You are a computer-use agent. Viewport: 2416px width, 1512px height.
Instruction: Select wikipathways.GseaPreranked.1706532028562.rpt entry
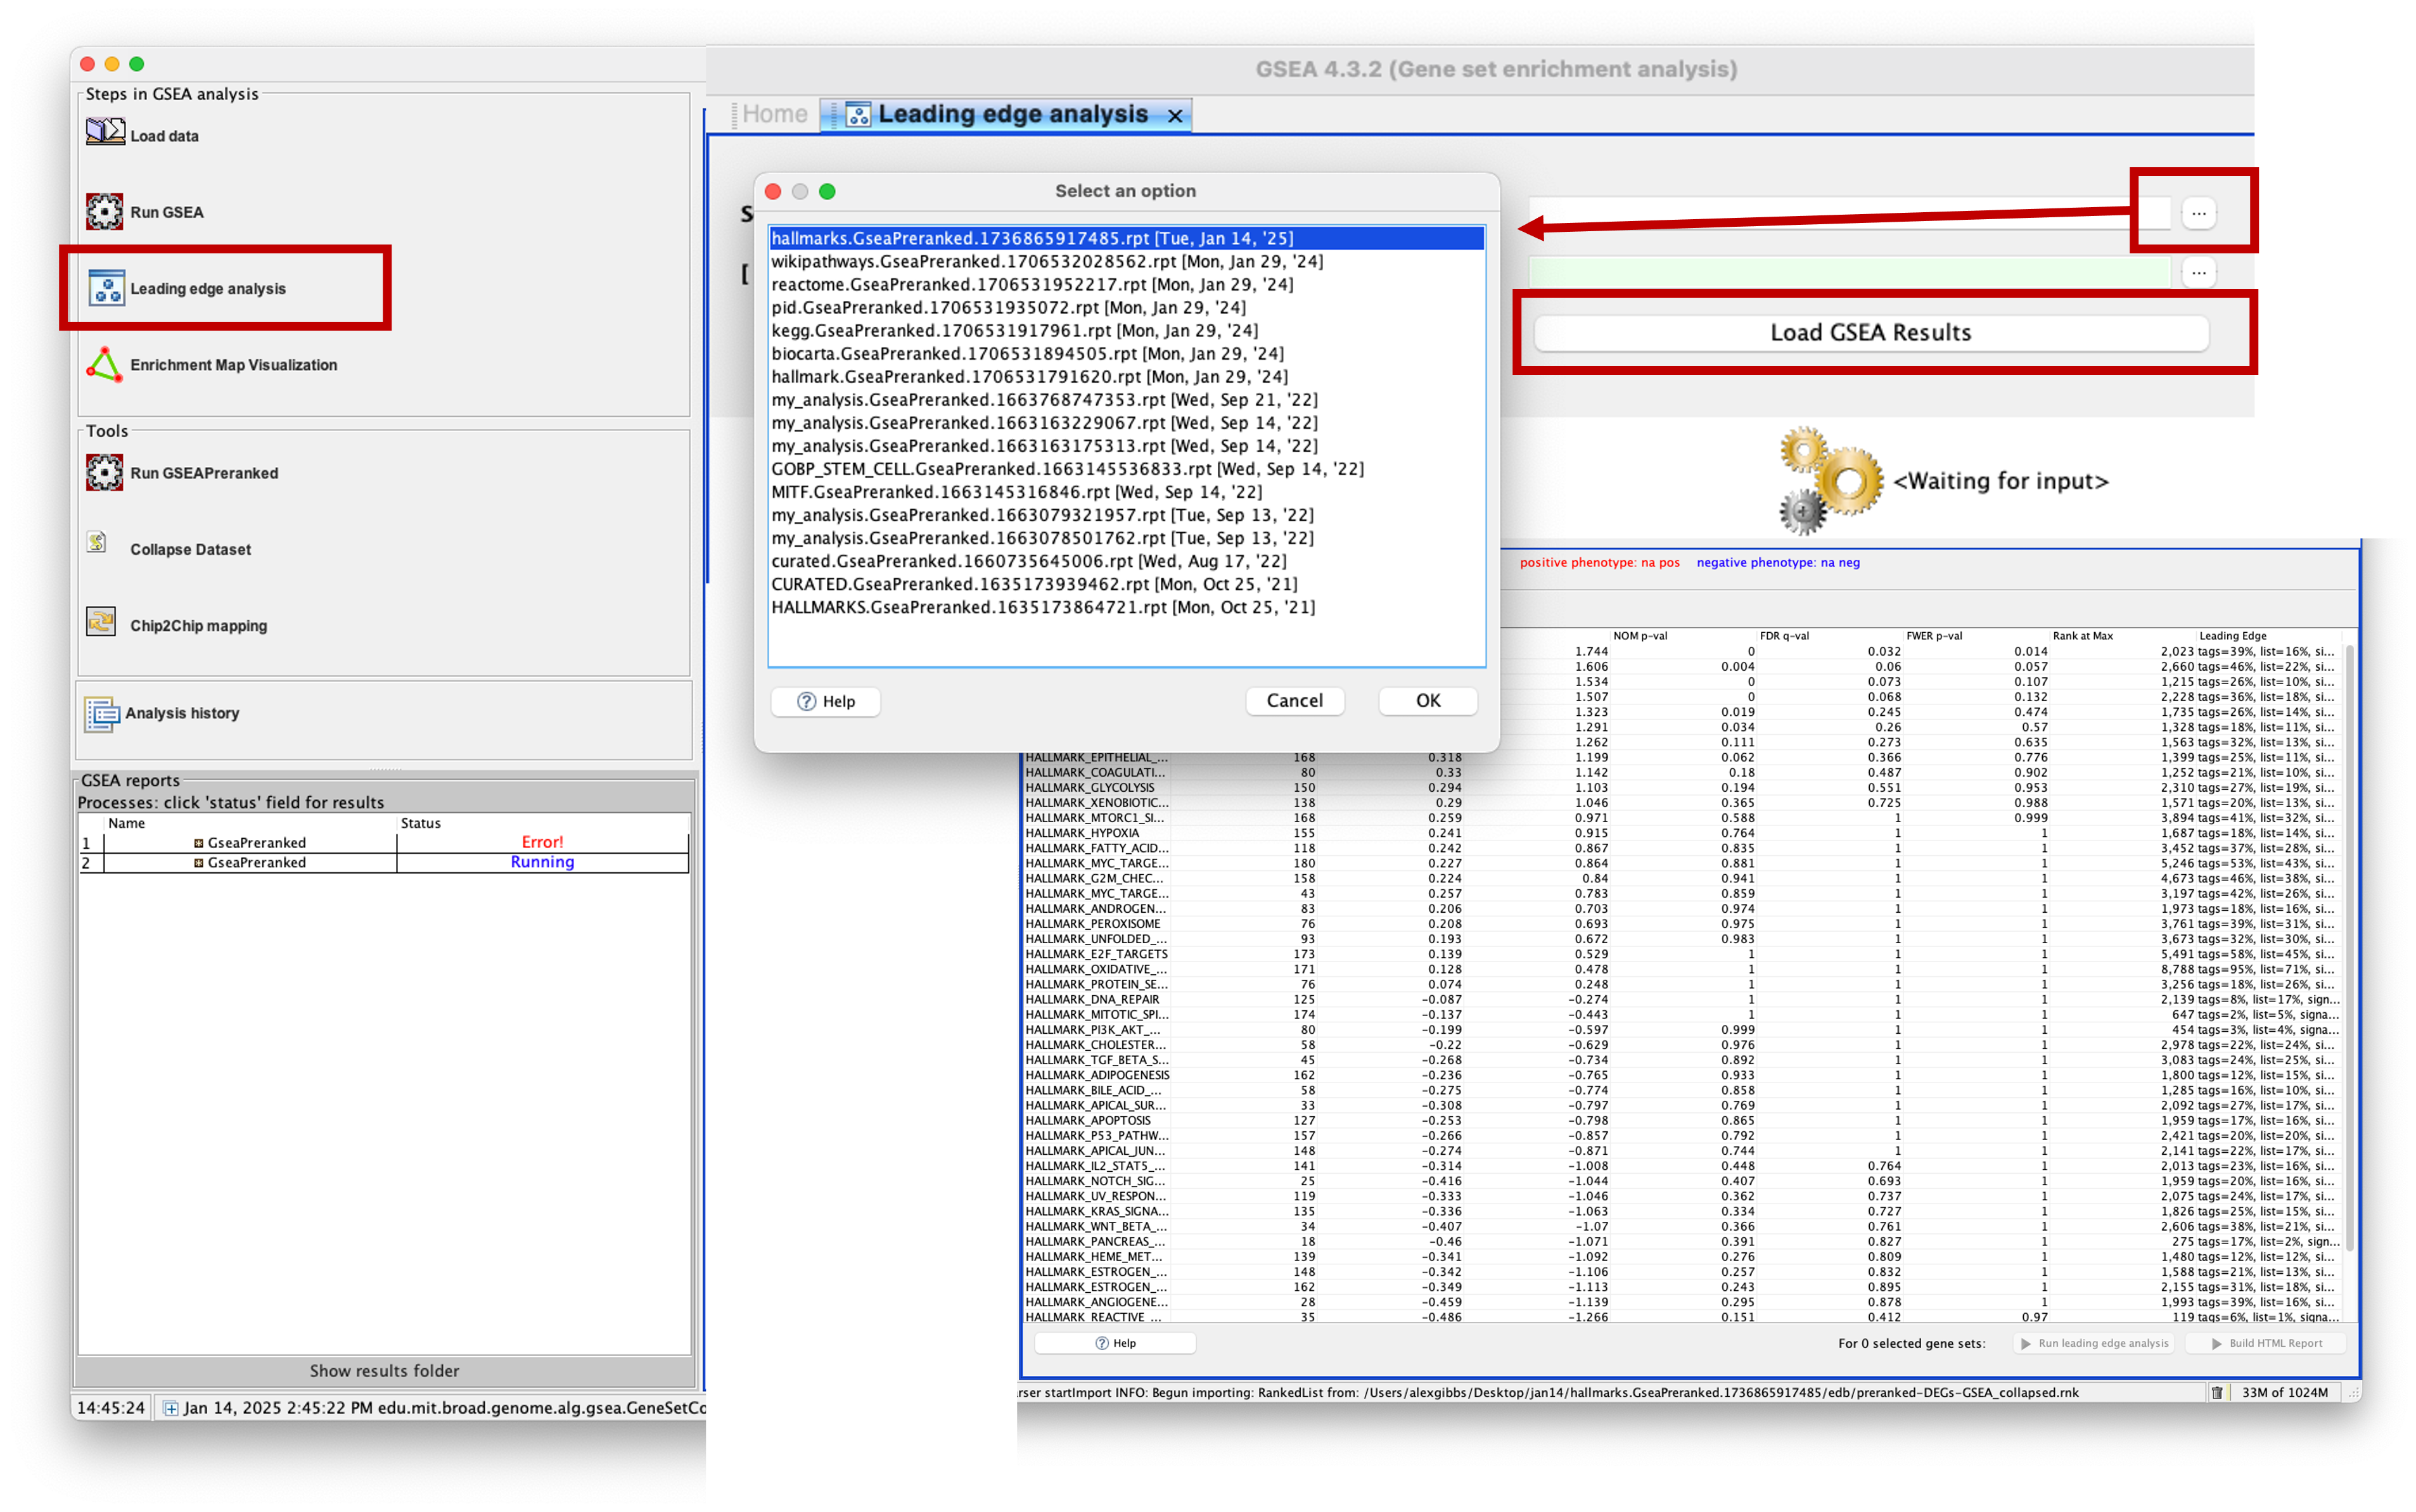click(1126, 261)
